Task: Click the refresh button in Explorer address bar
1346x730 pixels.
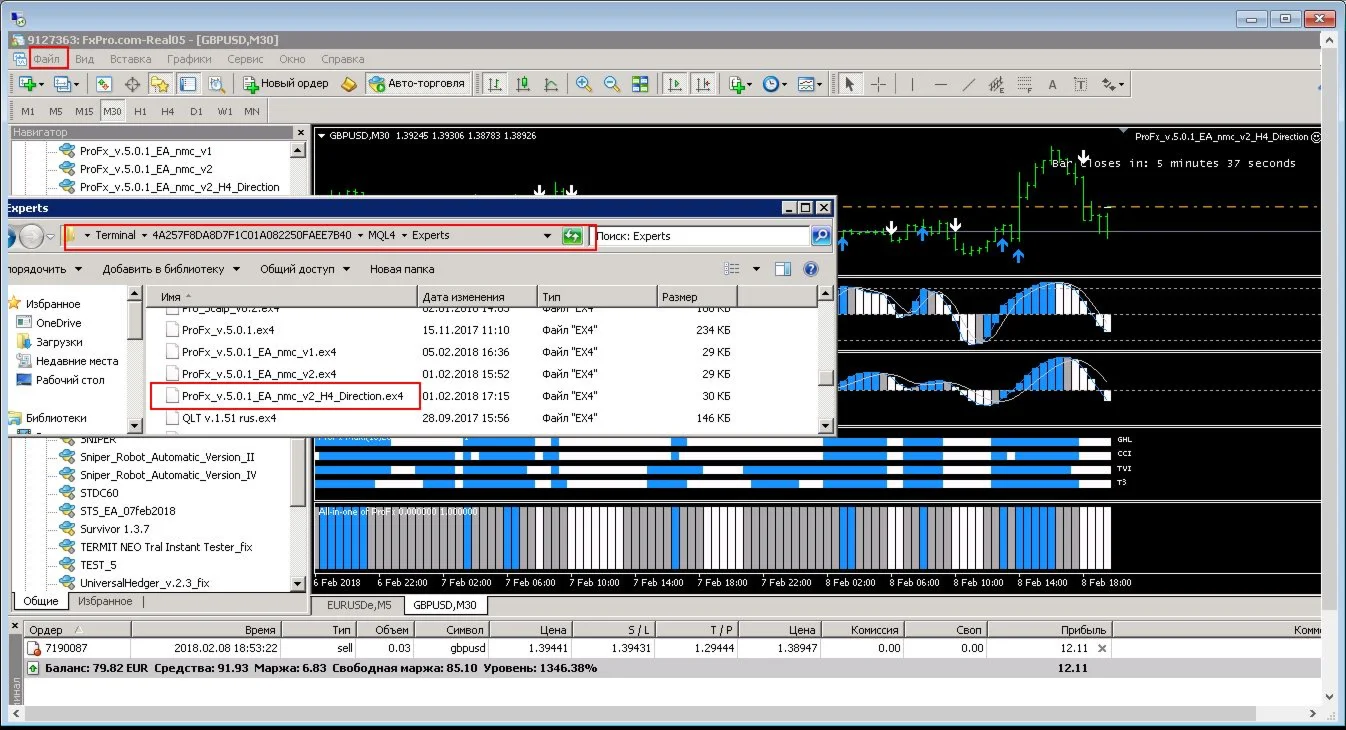Action: pos(572,236)
